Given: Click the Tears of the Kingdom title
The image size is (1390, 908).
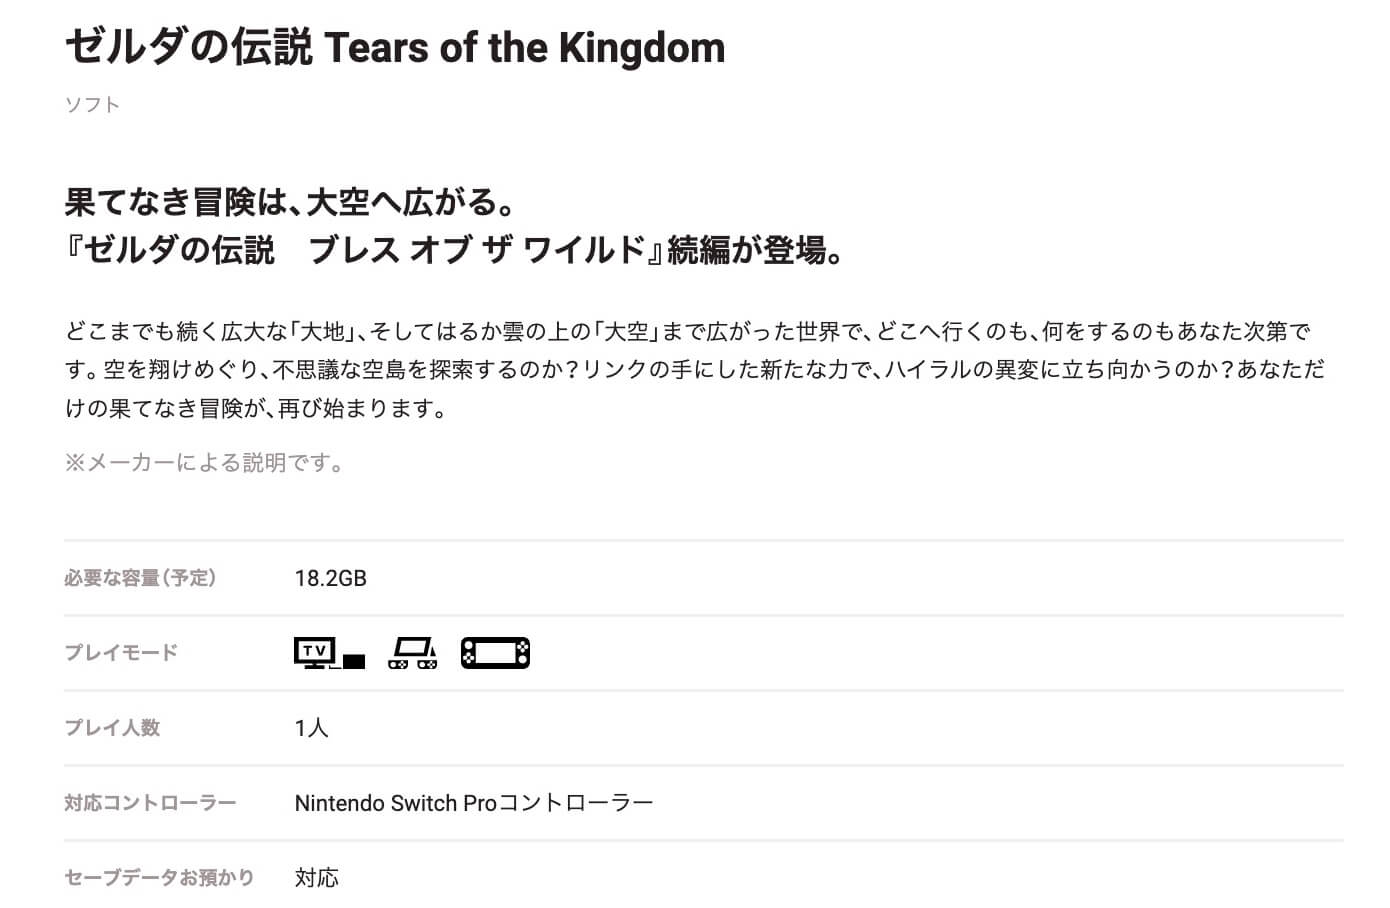Looking at the screenshot, I should pos(395,48).
